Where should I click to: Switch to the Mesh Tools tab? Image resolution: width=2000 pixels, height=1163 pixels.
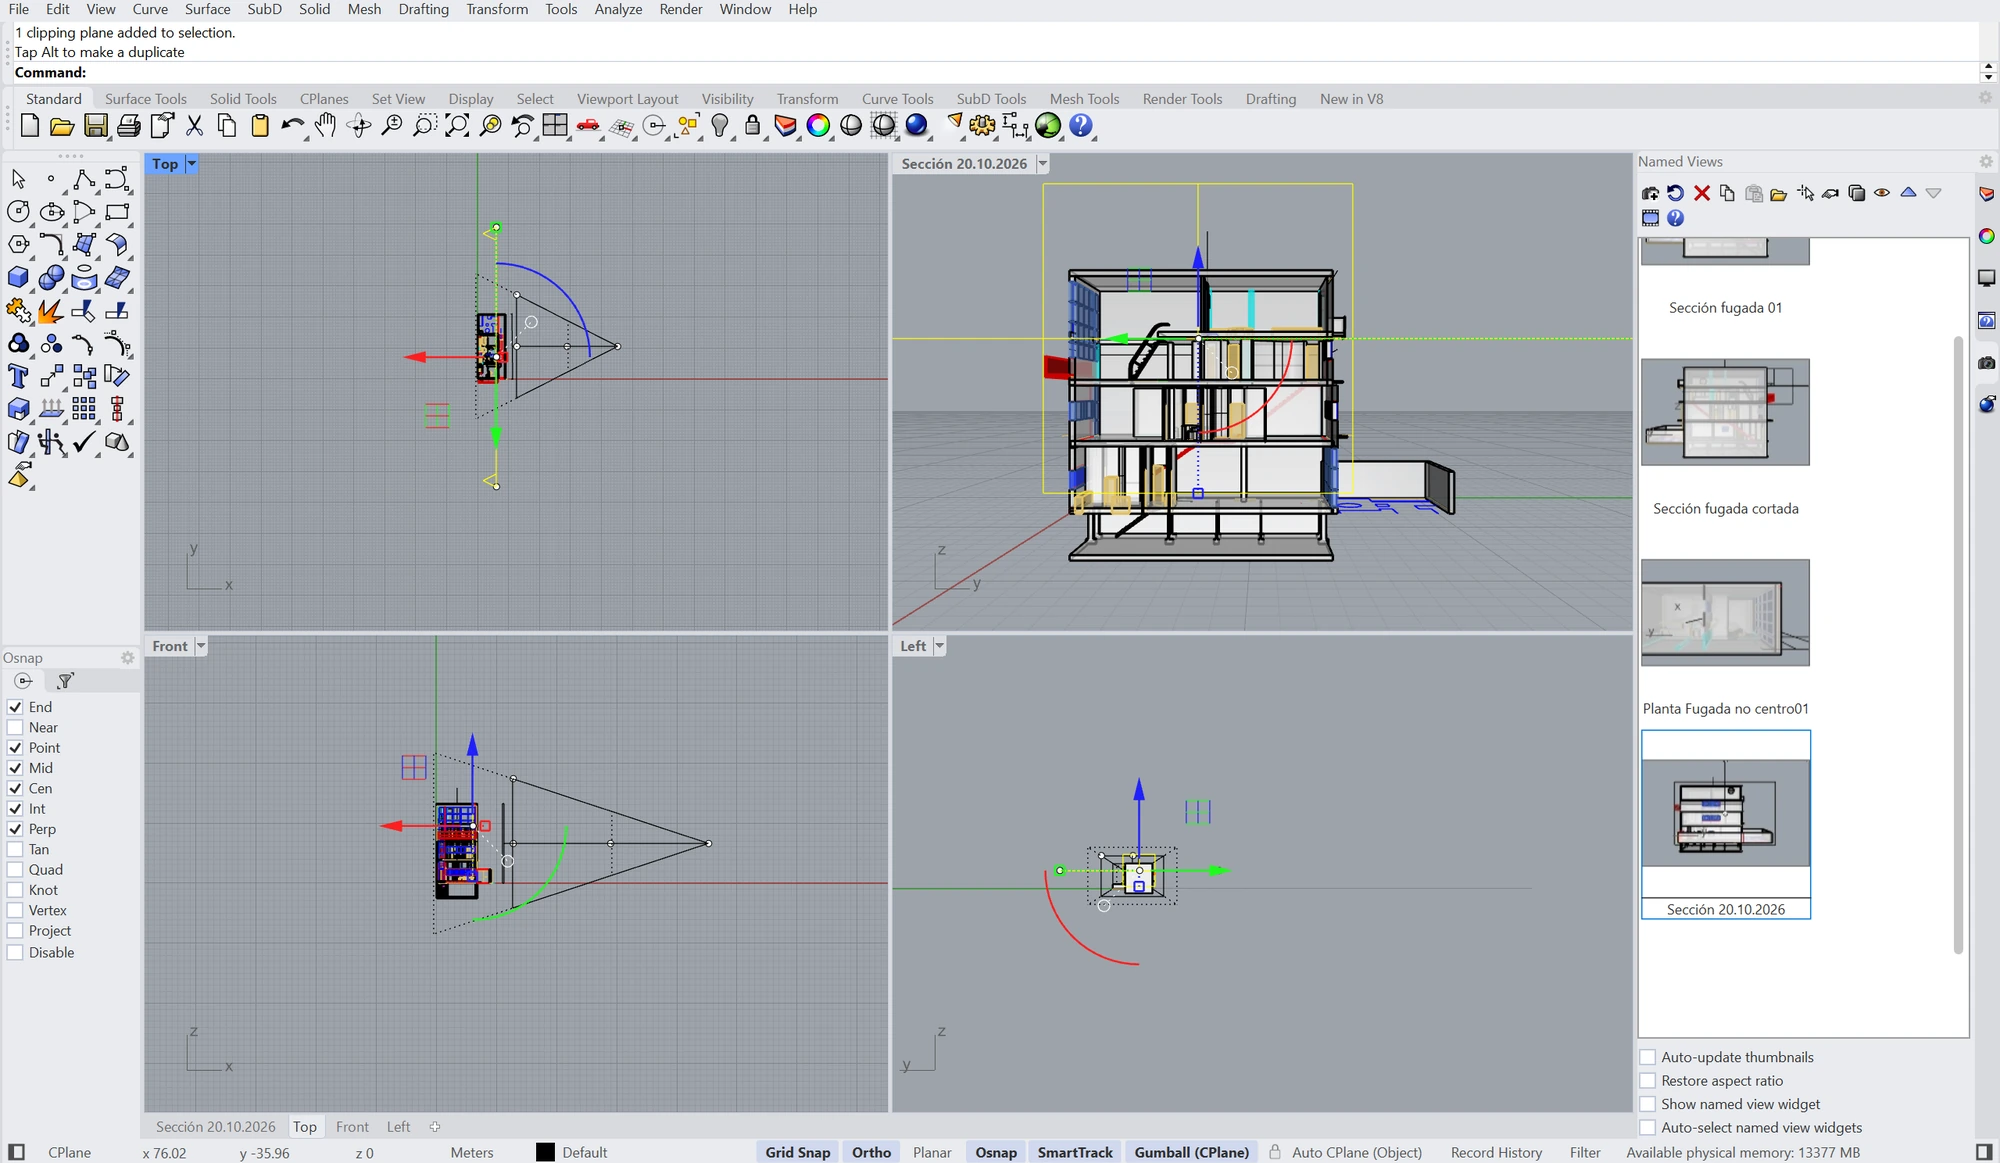[1084, 99]
